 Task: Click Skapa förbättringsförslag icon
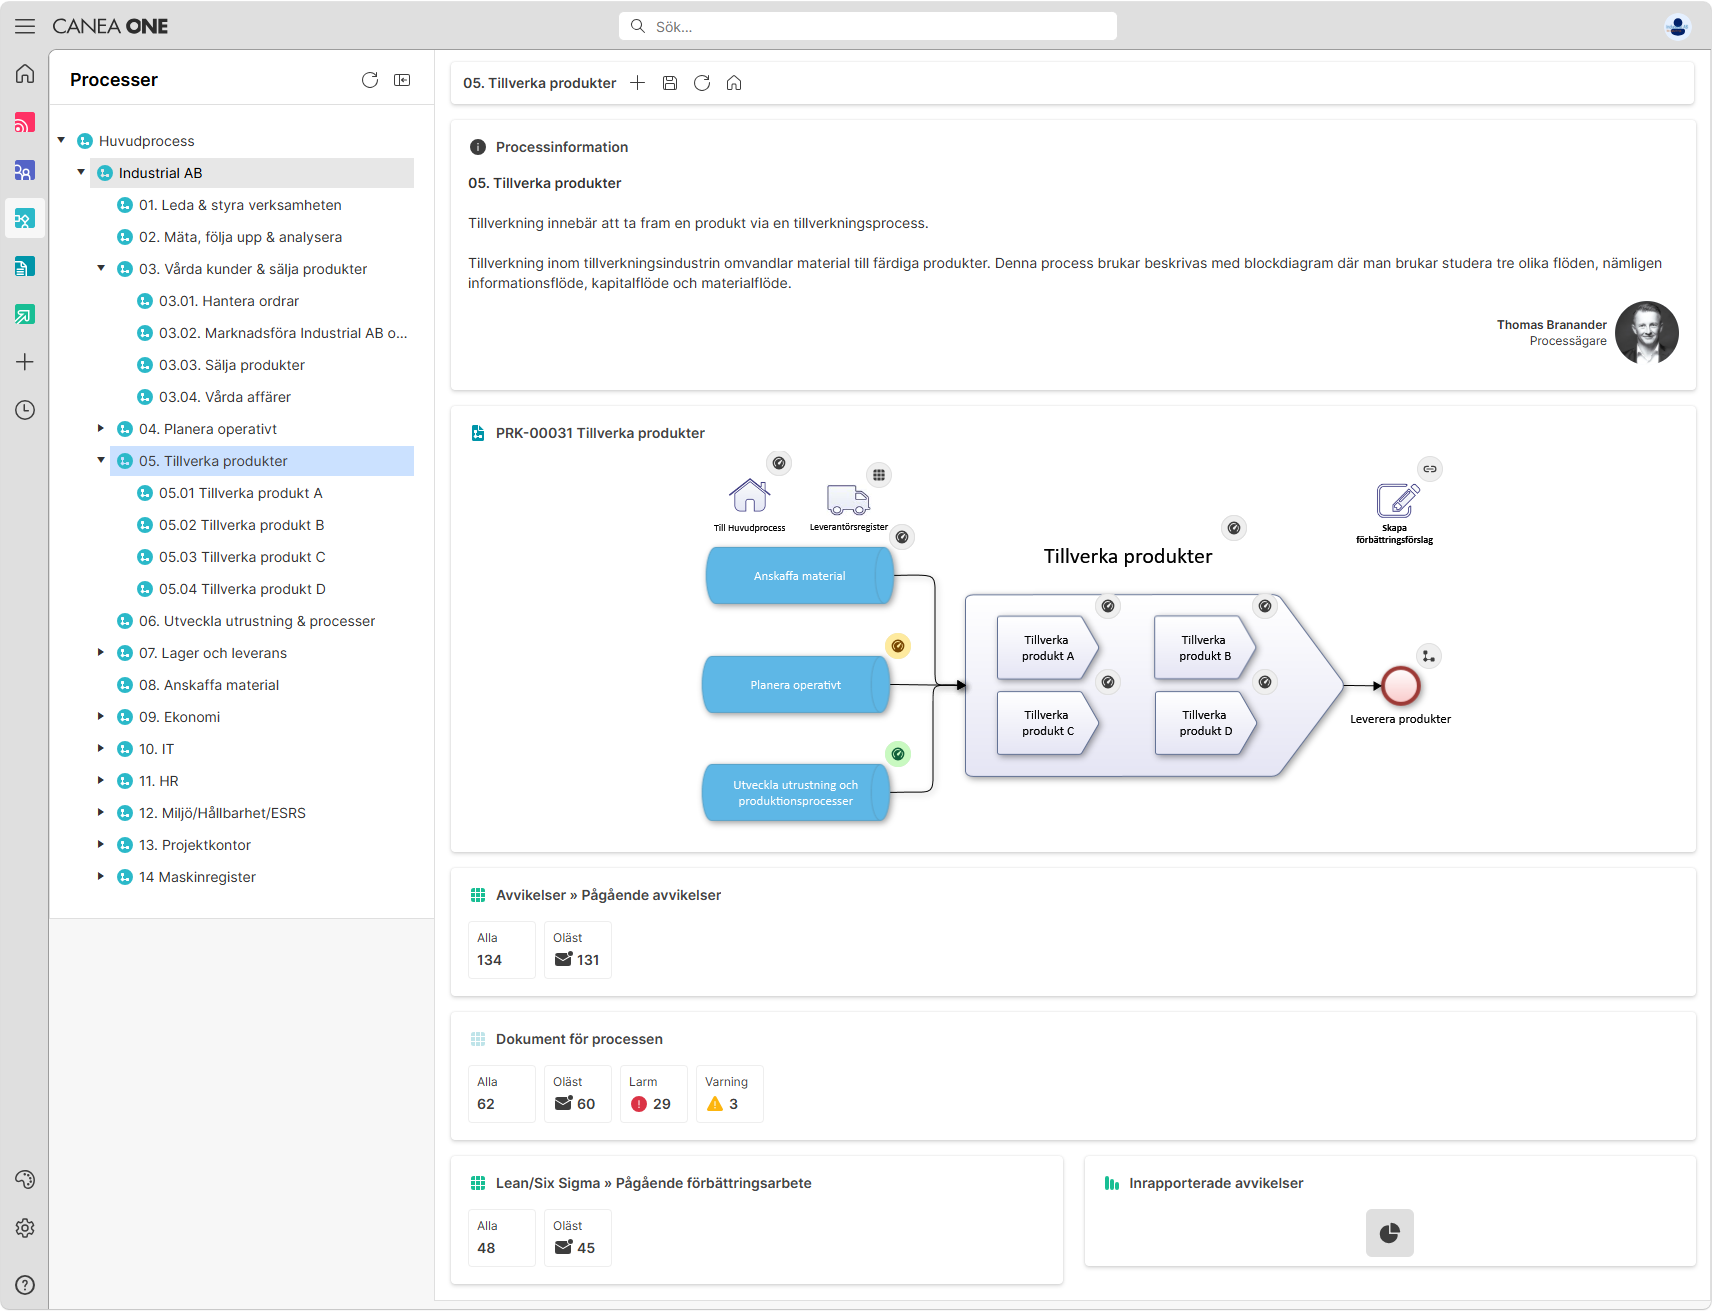(x=1397, y=500)
